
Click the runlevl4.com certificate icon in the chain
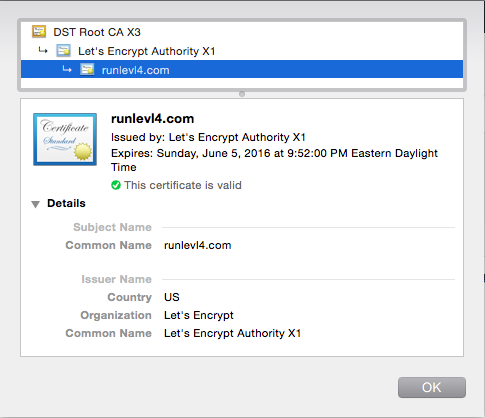point(87,70)
